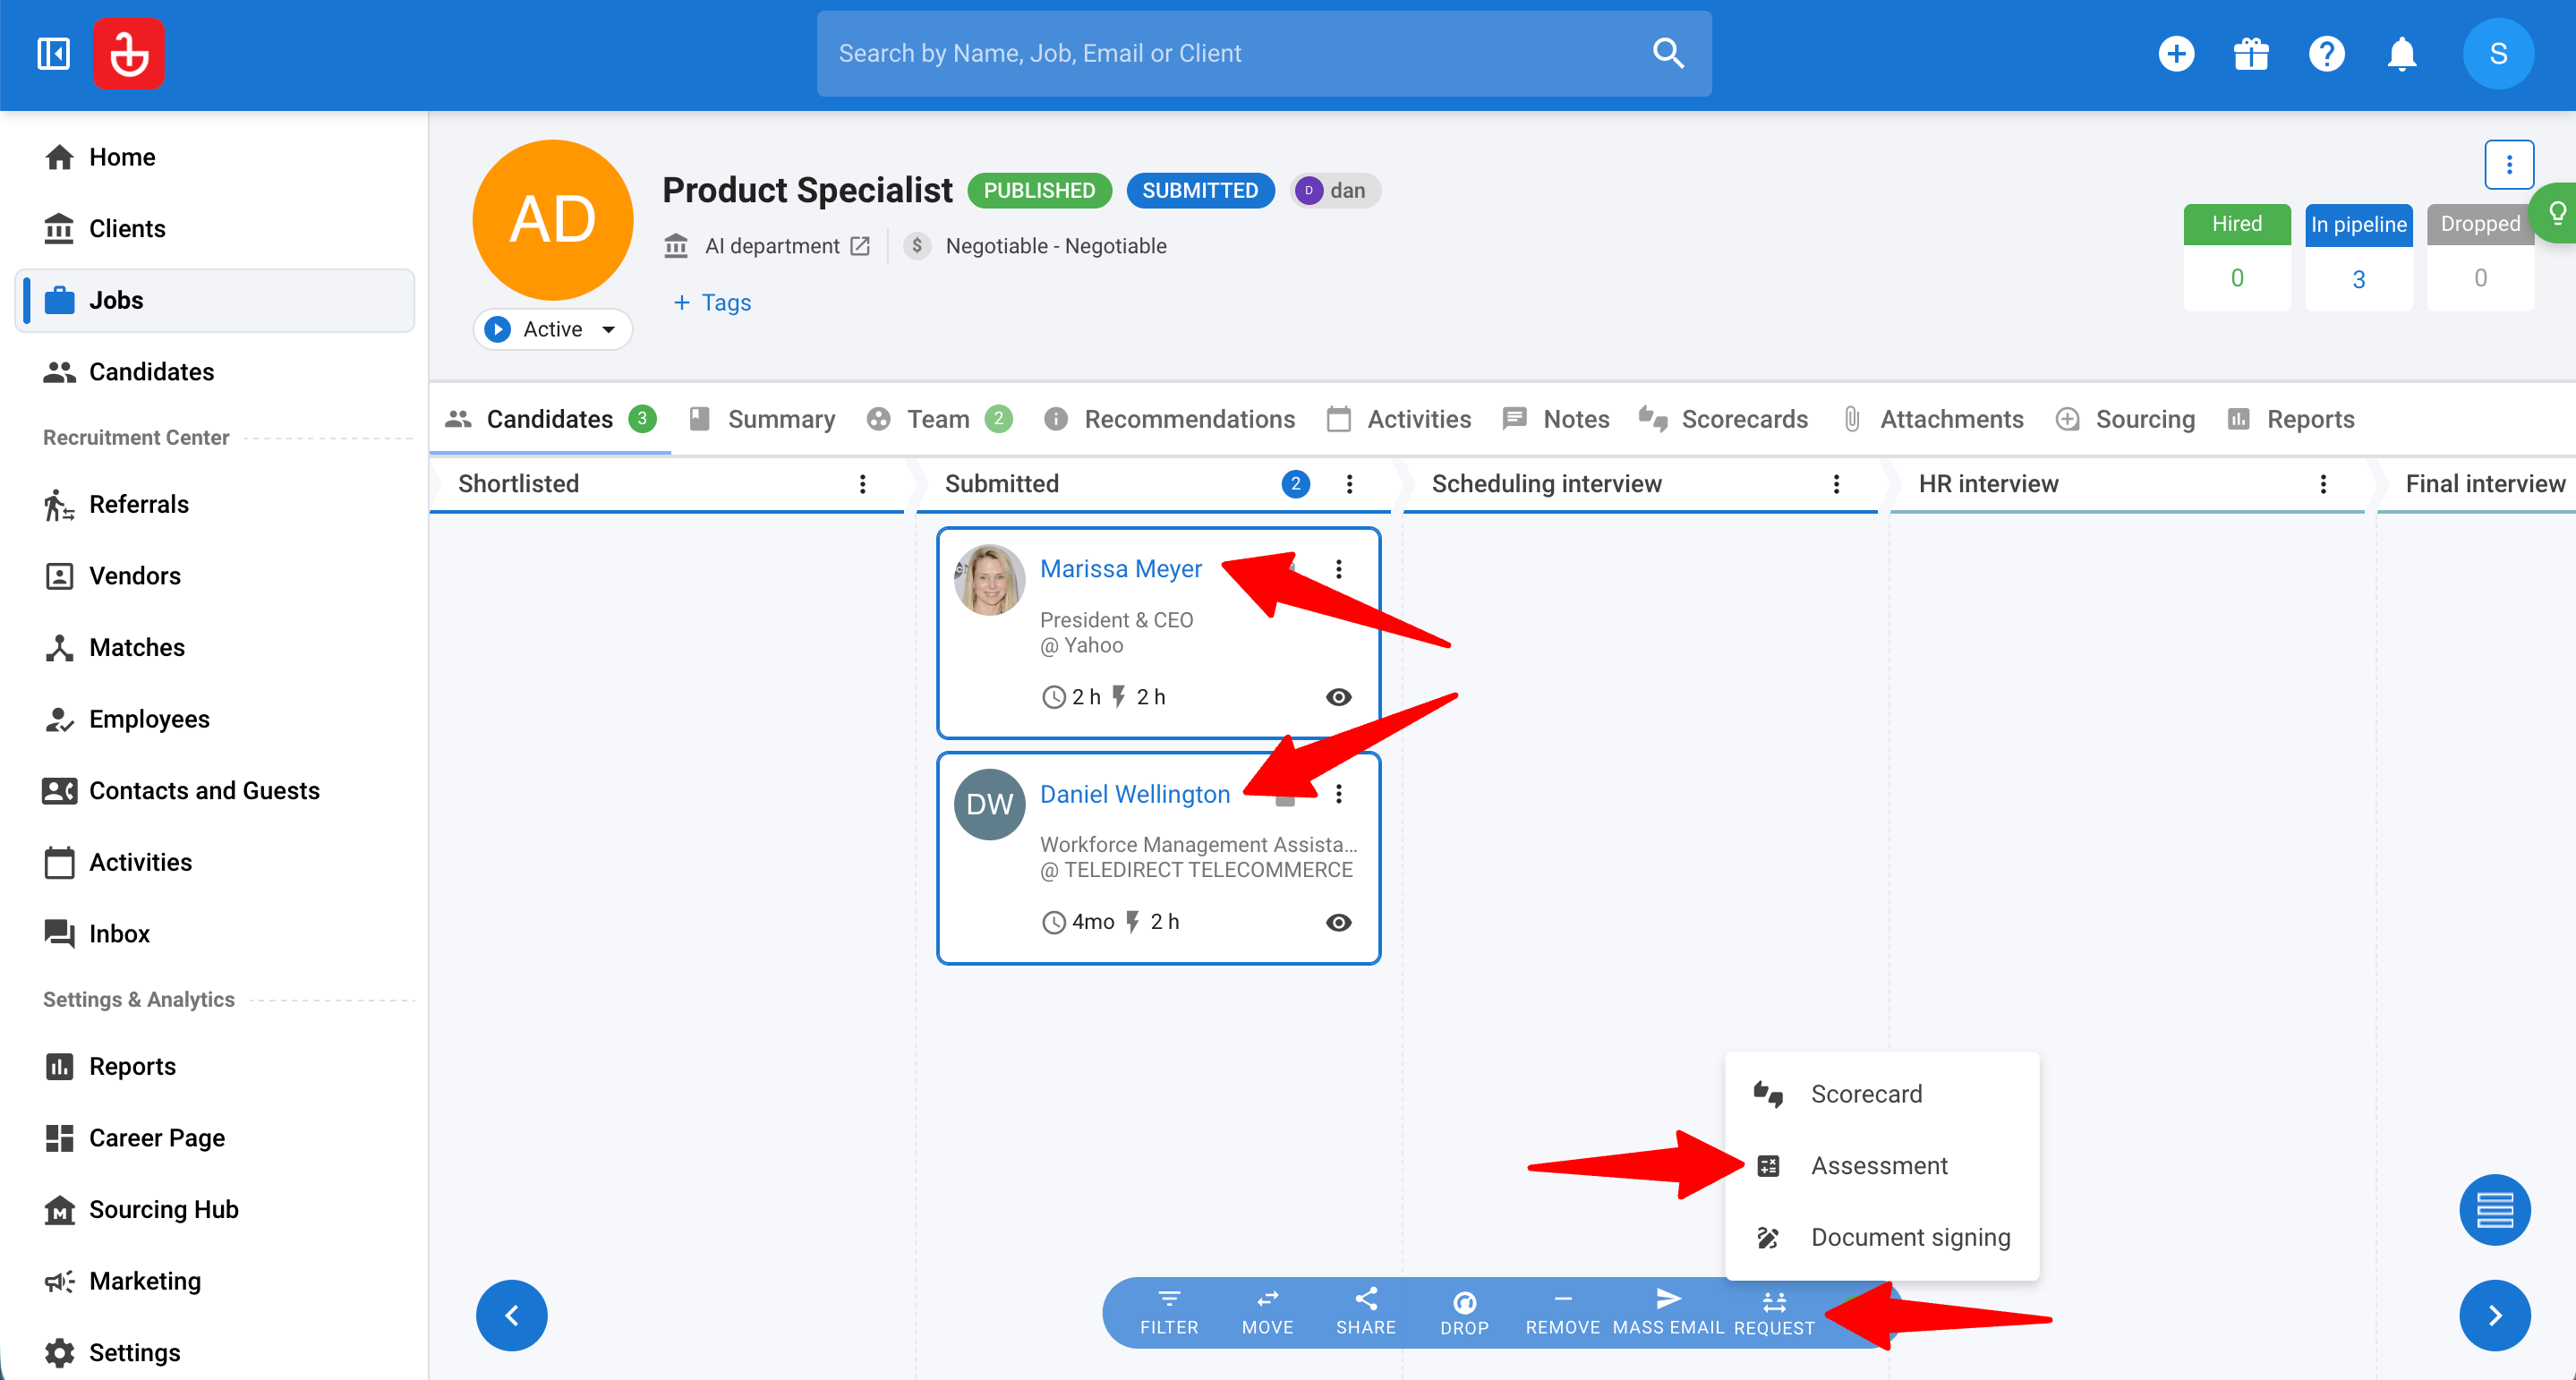Open Sourcing Hub in sidebar

(x=215, y=1209)
